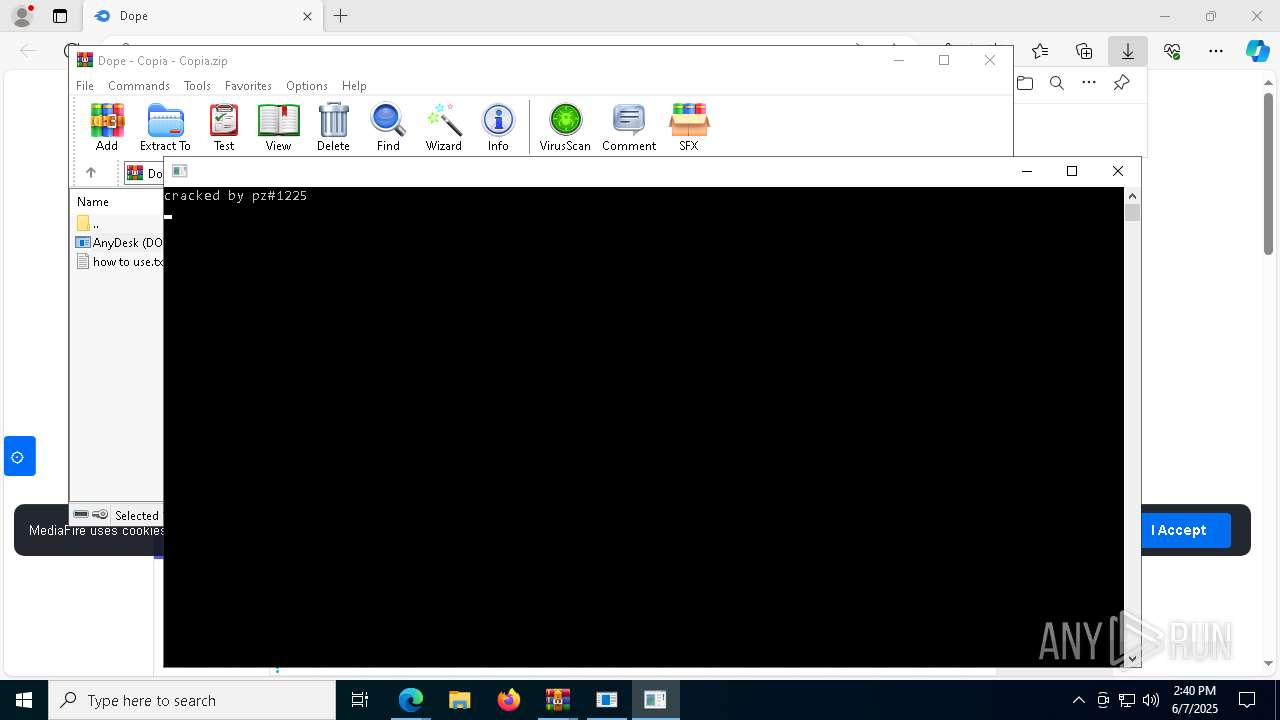1280x720 pixels.
Task: Select the how to use.txt file
Action: [x=119, y=261]
